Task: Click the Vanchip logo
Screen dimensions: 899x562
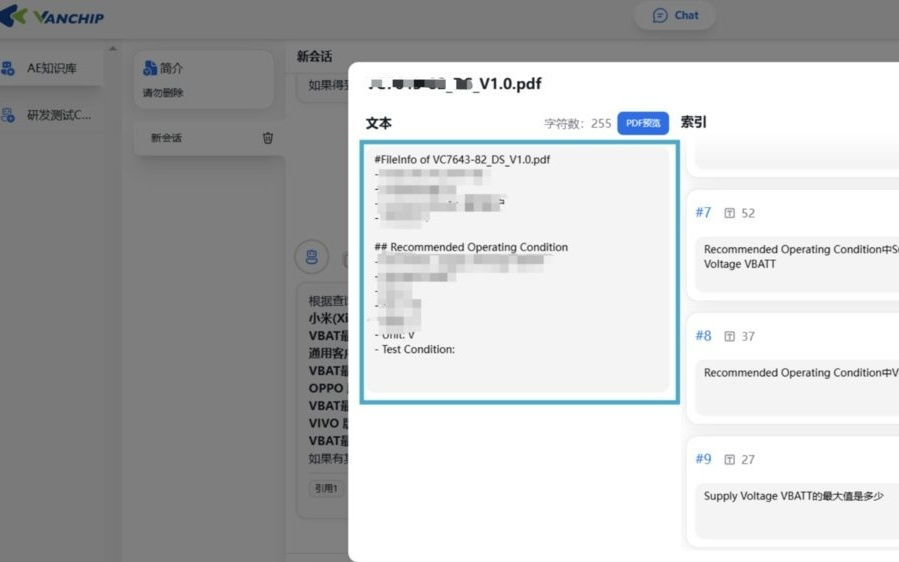Action: pyautogui.click(x=52, y=16)
